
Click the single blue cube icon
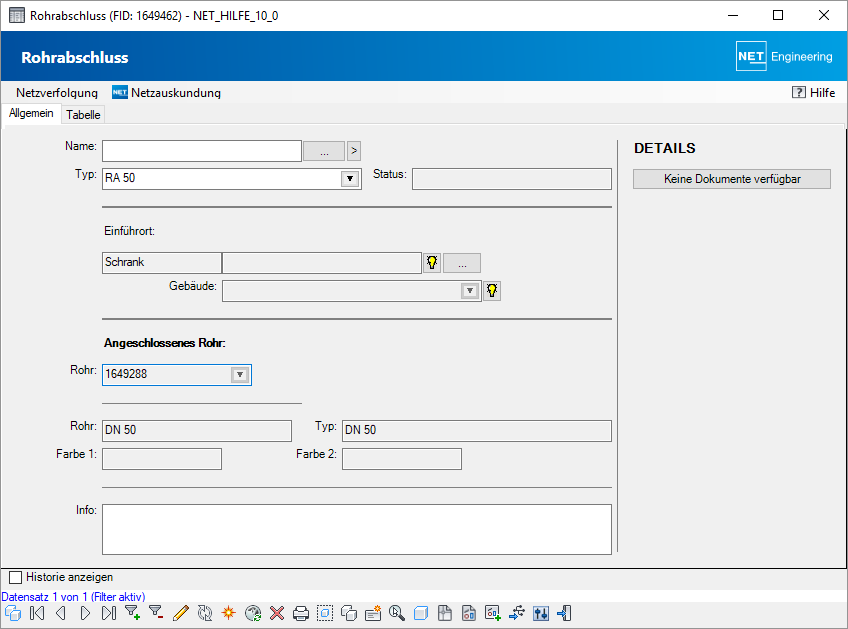point(421,613)
